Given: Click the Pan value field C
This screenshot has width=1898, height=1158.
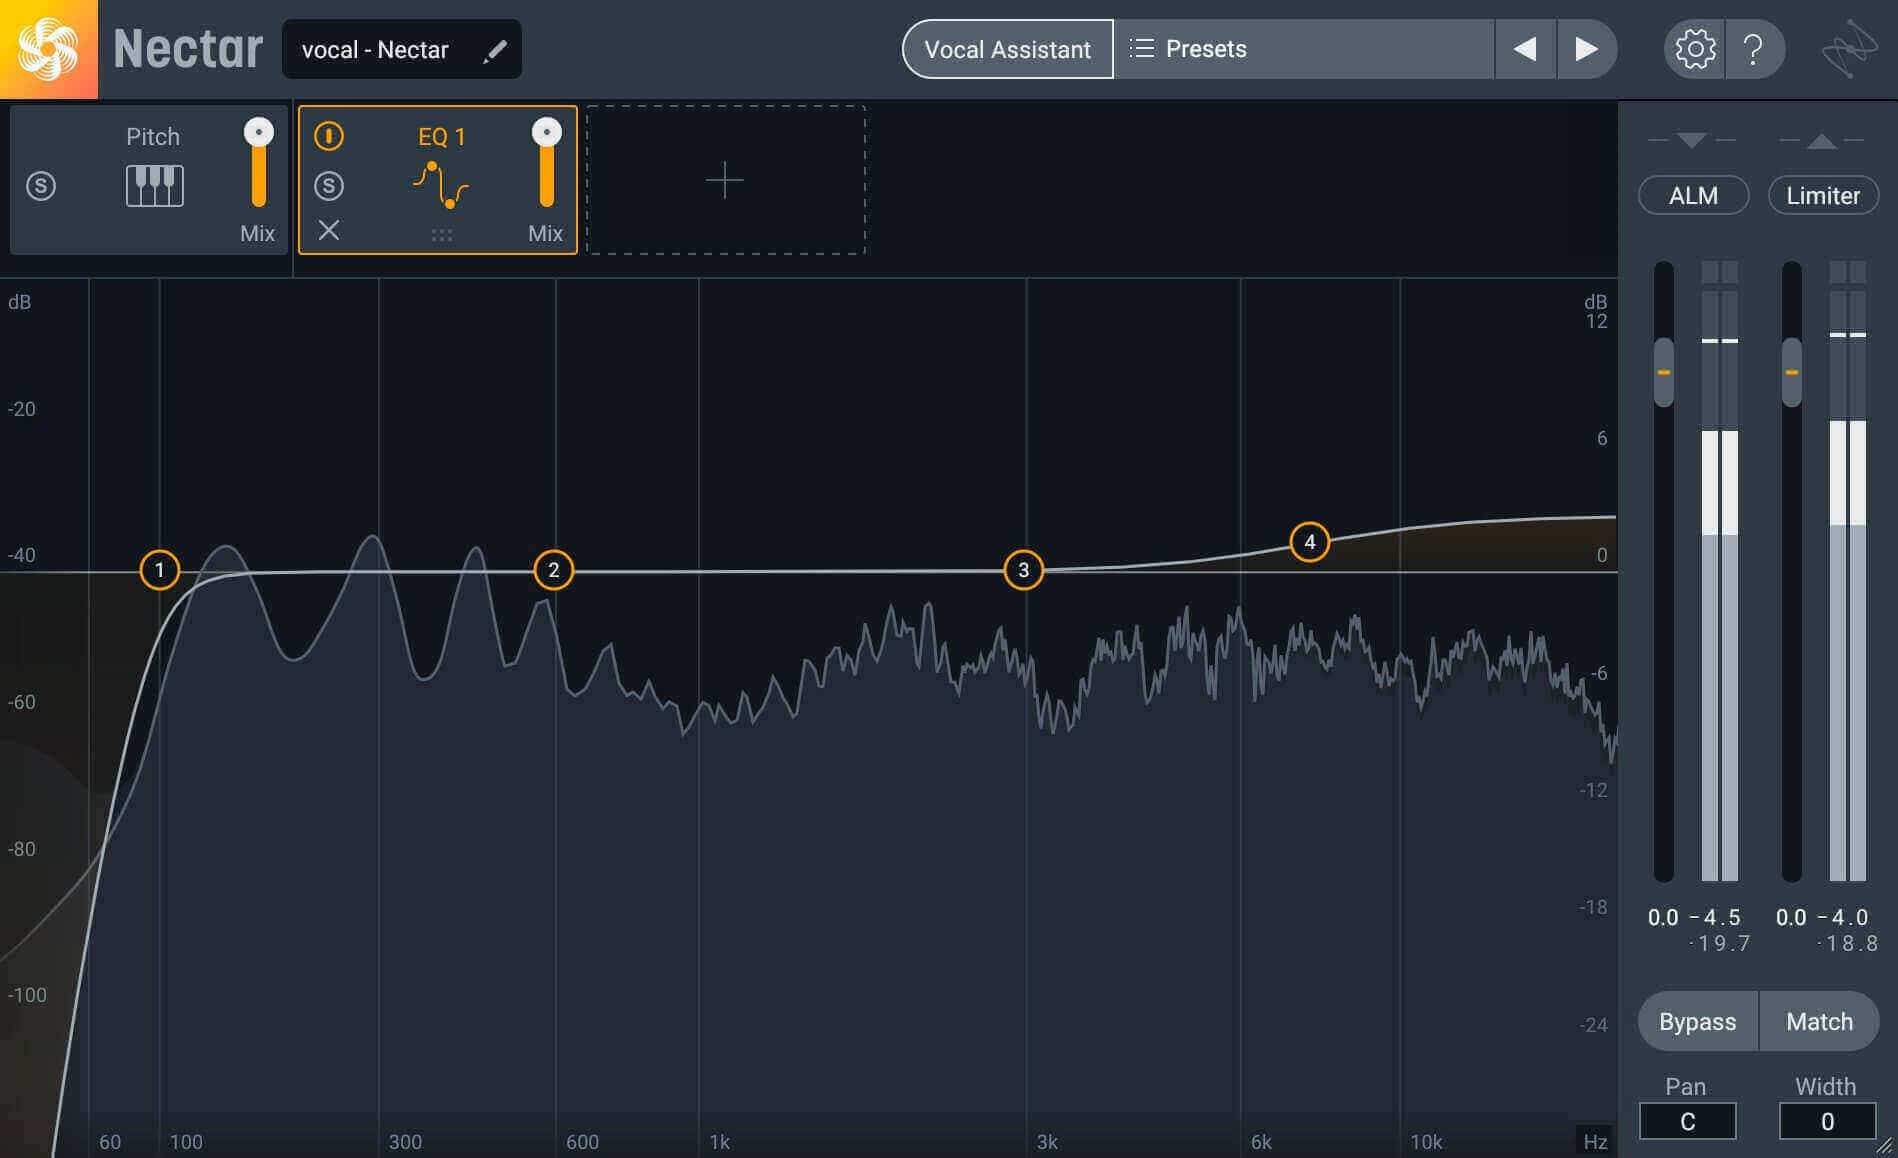Looking at the screenshot, I should (x=1688, y=1121).
